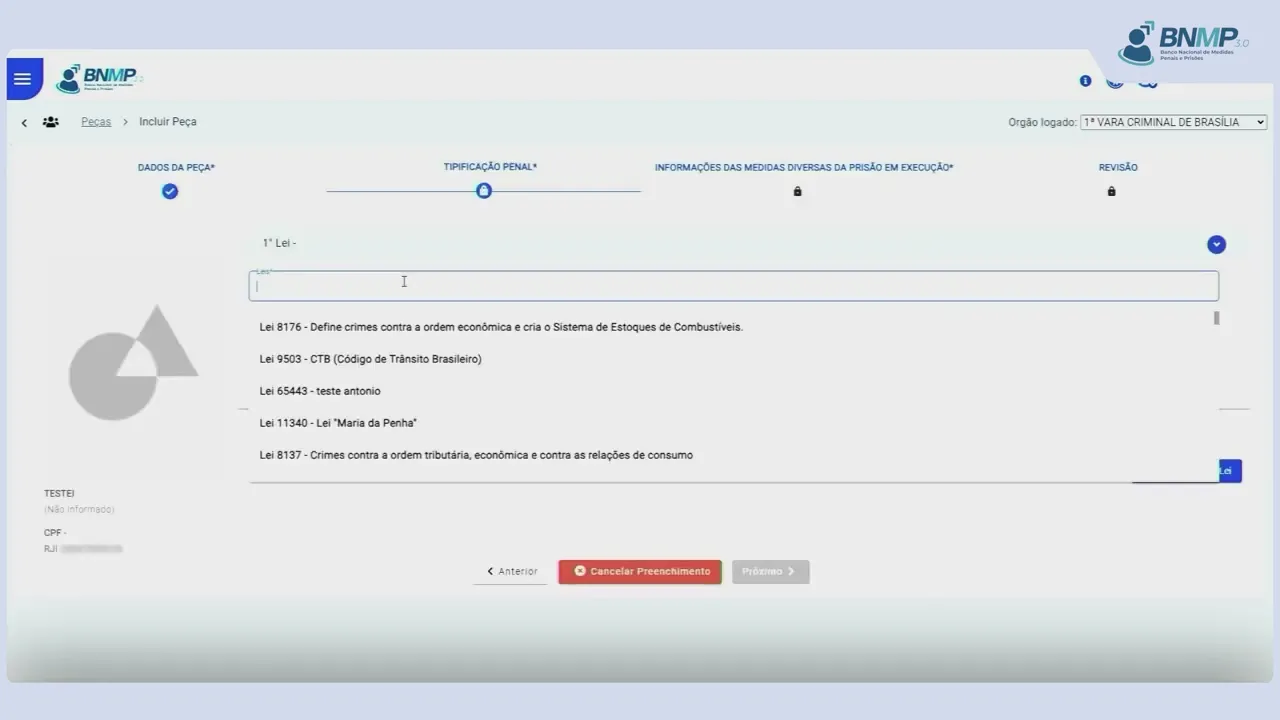
Task: Click the completed Dados da Peça check icon
Action: [x=170, y=191]
